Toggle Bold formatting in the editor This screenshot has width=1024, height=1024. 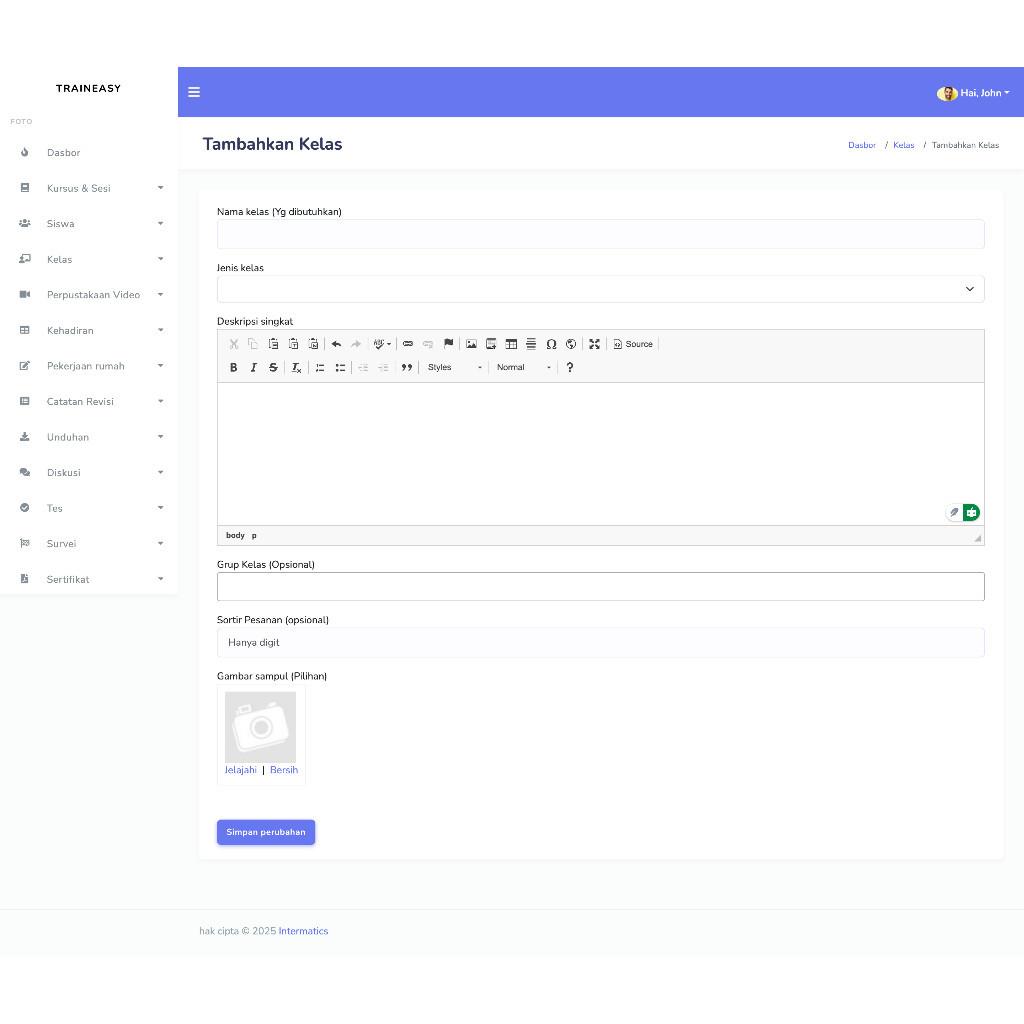(x=233, y=368)
